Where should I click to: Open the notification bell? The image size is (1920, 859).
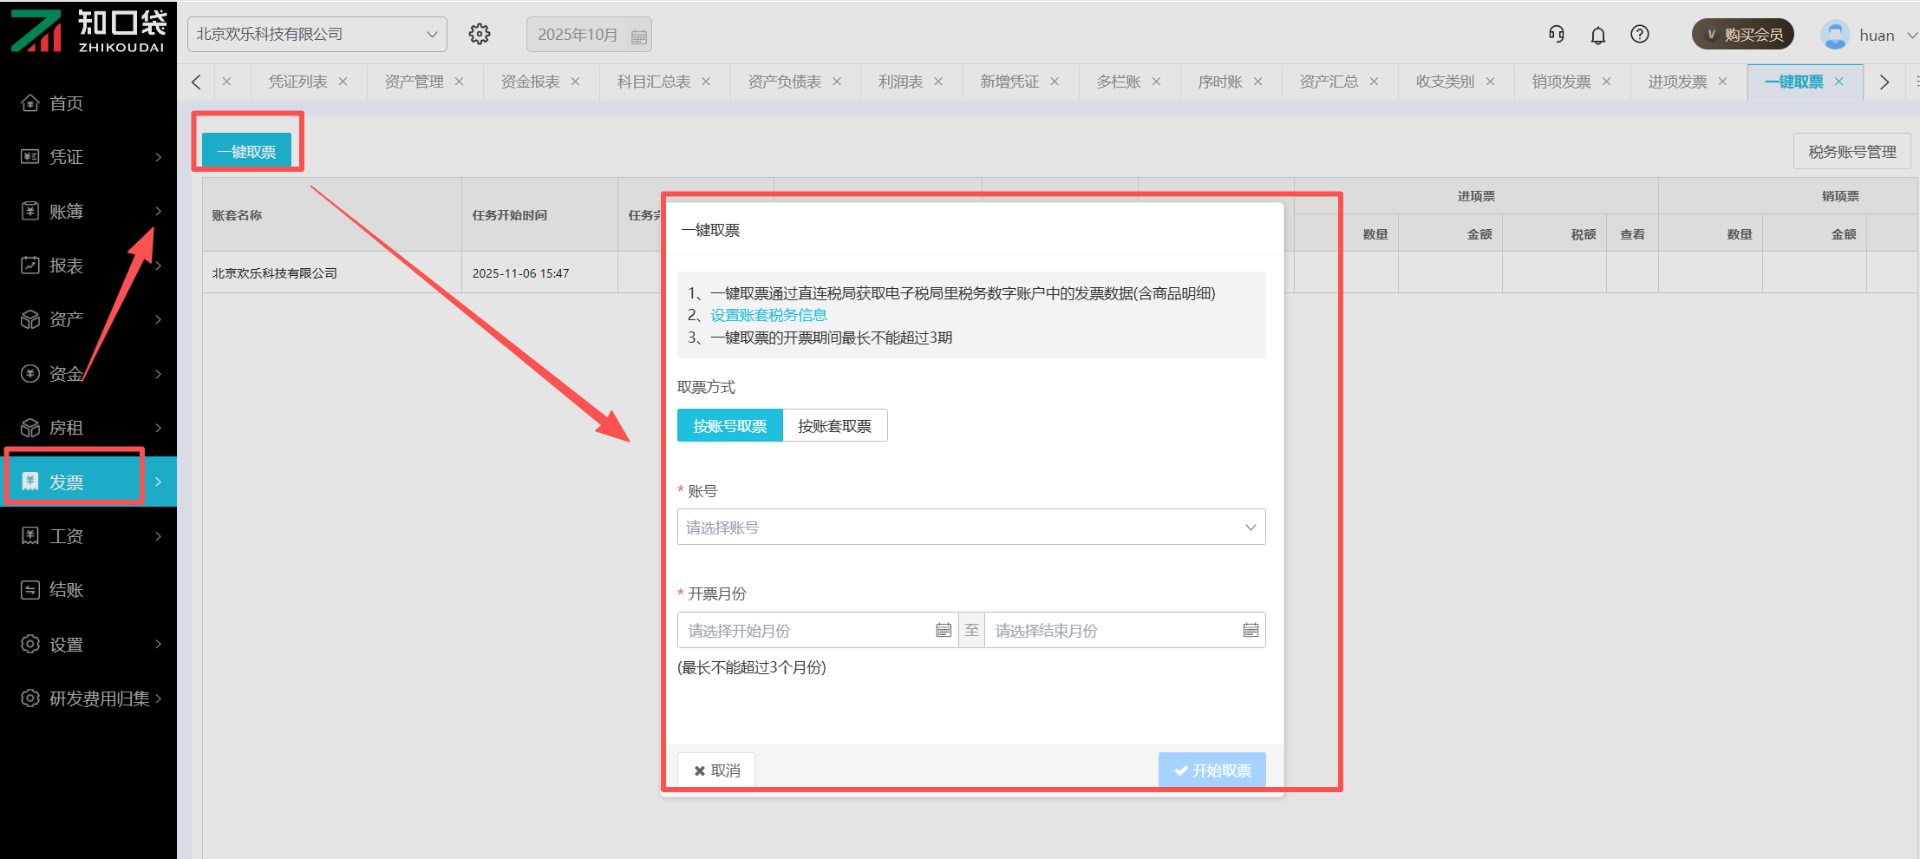point(1598,35)
